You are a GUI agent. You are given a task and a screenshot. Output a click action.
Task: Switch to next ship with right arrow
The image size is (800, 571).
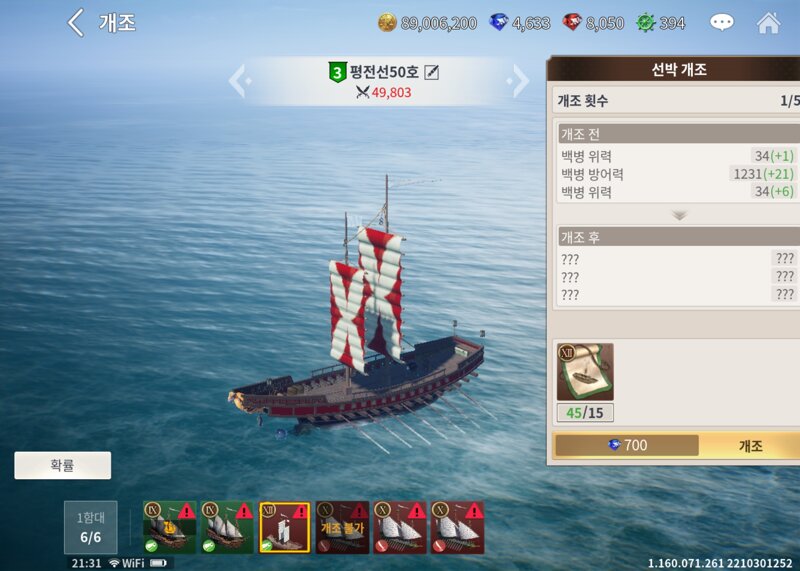pos(518,81)
